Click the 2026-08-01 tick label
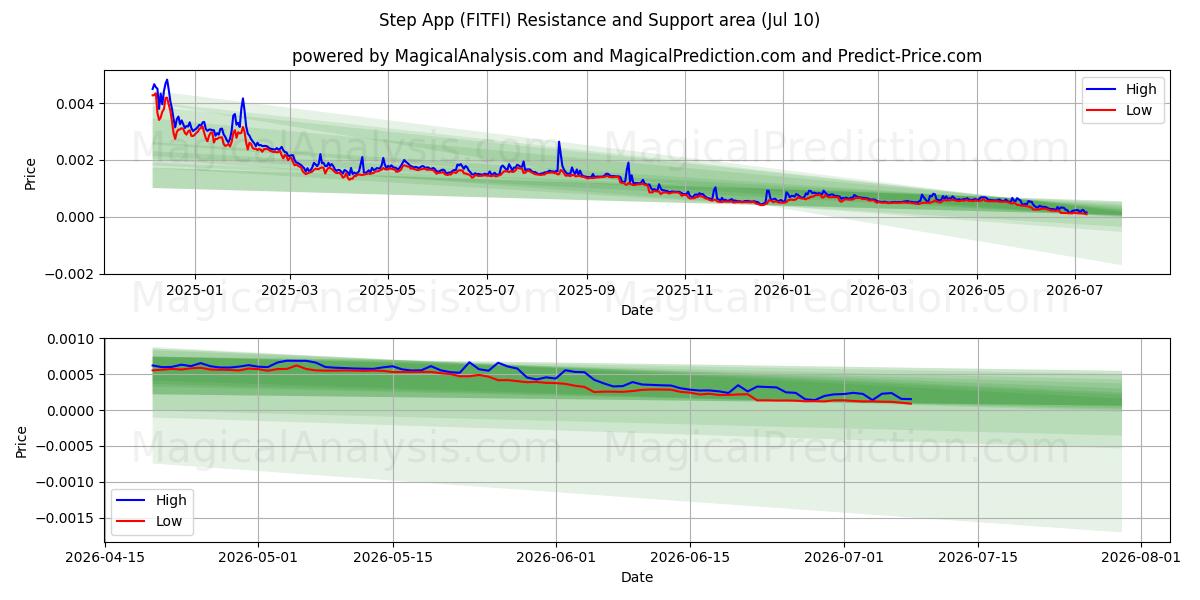 pos(1141,557)
